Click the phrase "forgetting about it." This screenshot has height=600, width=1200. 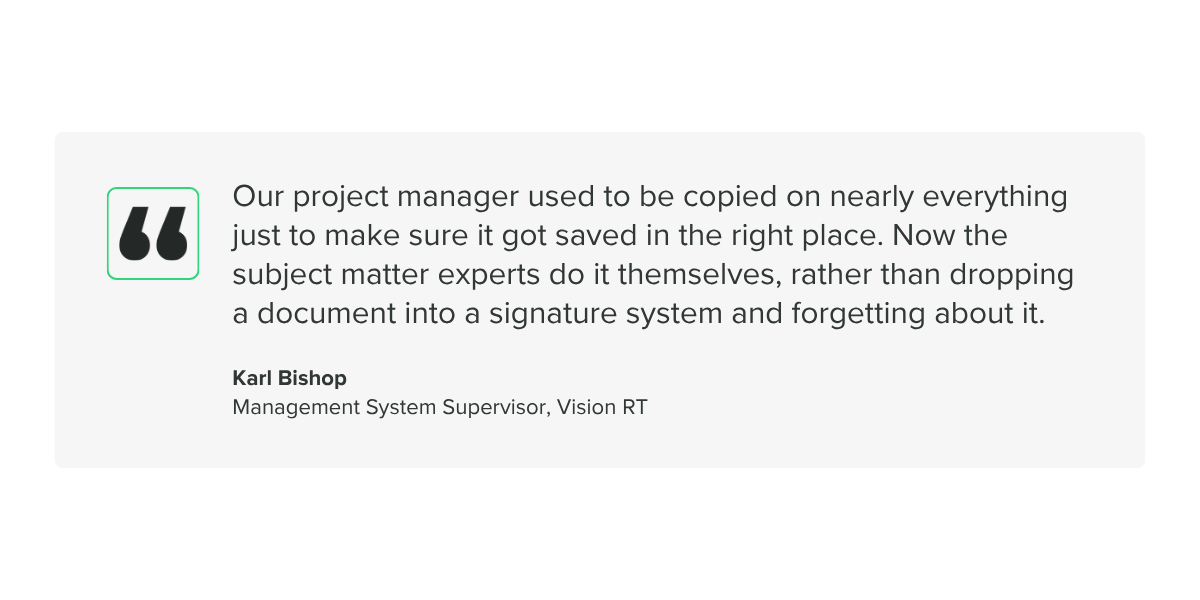tap(918, 314)
